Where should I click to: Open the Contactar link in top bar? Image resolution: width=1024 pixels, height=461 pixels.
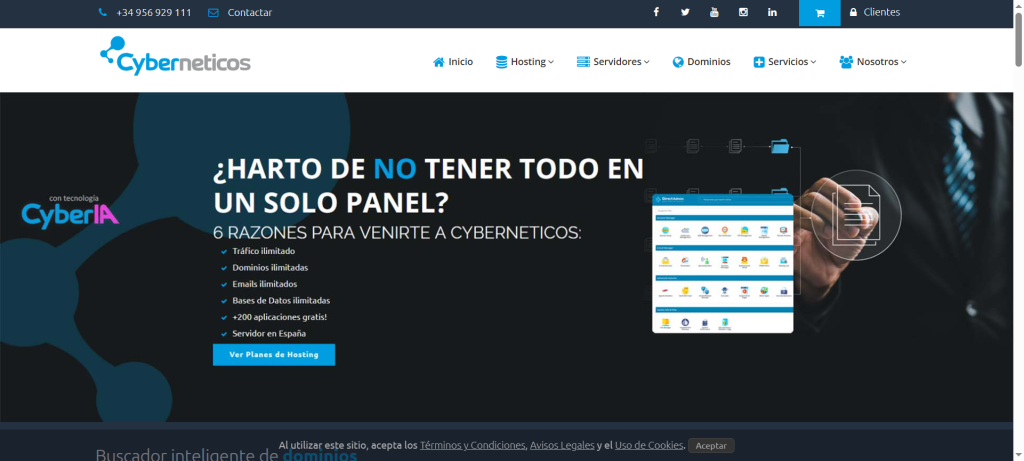click(249, 13)
